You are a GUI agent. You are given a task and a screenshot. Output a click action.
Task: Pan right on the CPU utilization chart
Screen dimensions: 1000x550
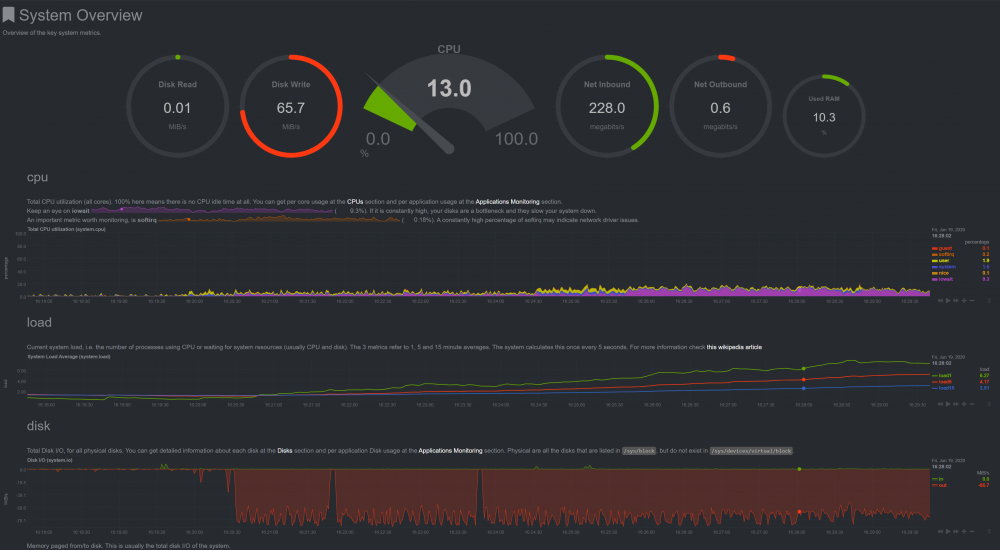point(956,301)
